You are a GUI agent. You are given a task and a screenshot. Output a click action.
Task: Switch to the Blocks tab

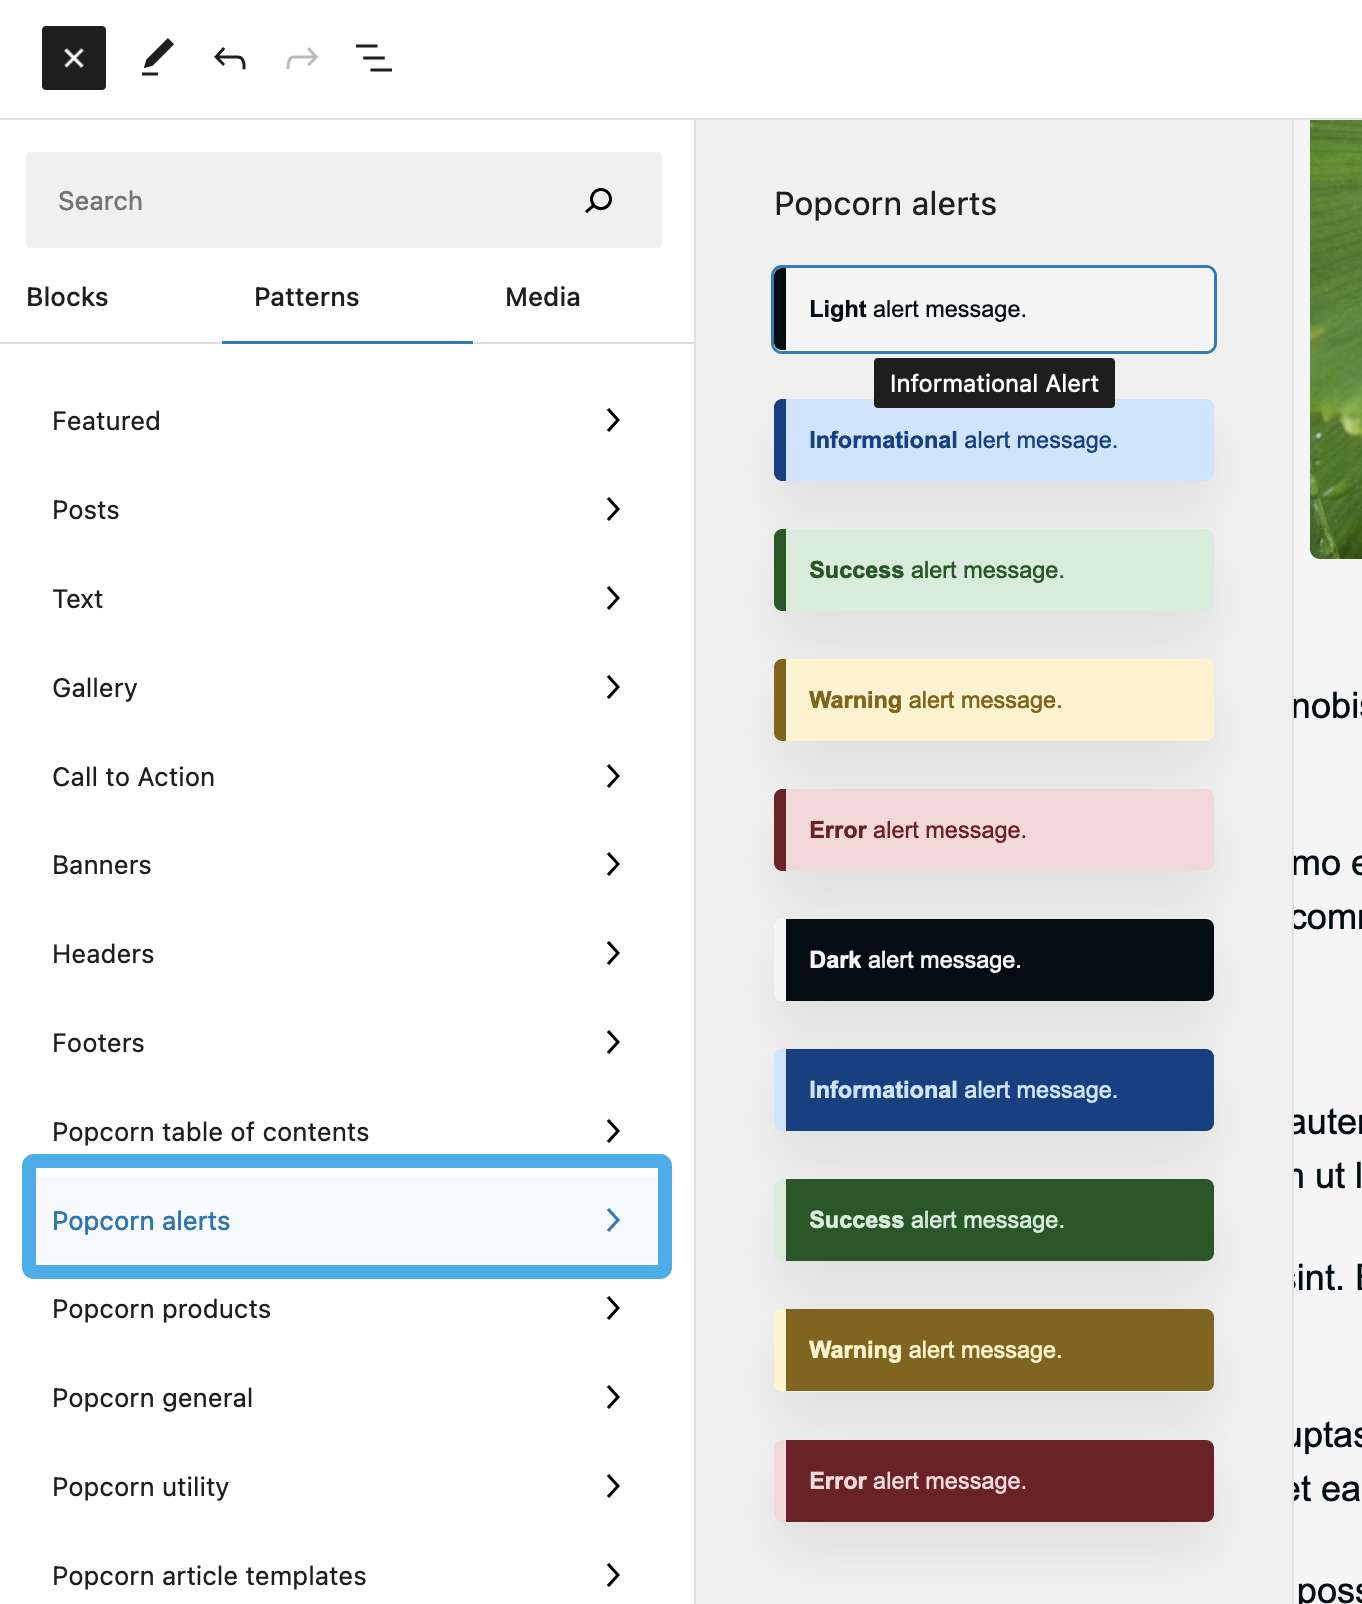point(68,297)
